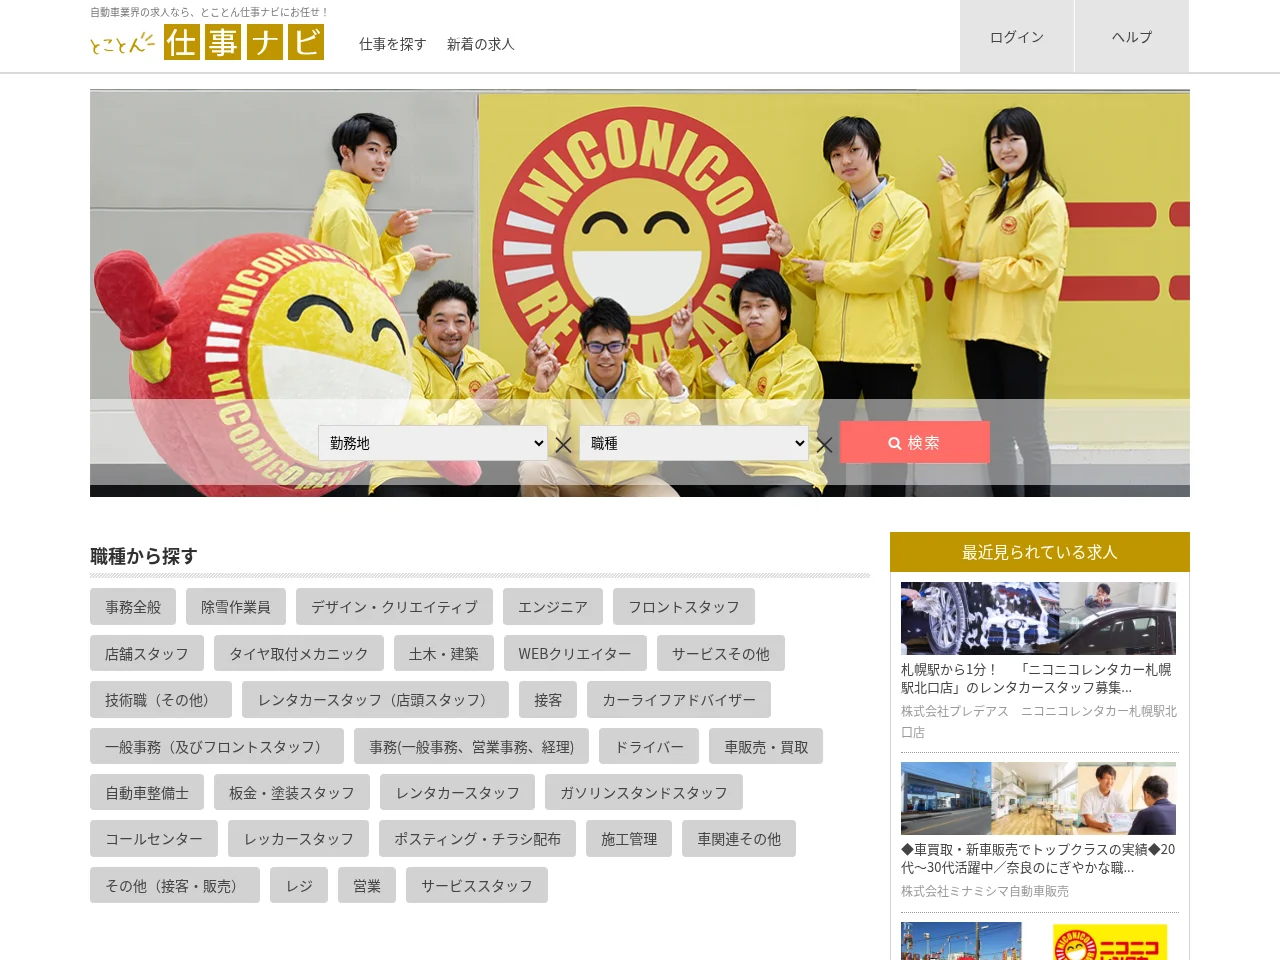1280x960 pixels.
Task: Open the 仕事を探す menu item
Action: 393,44
